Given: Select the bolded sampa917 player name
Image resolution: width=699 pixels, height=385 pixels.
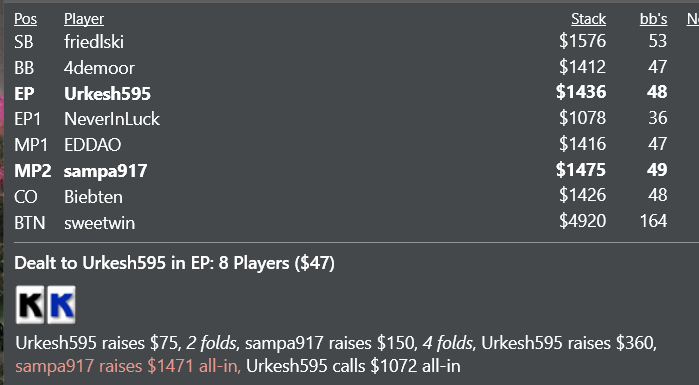Looking at the screenshot, I should pyautogui.click(x=106, y=171).
